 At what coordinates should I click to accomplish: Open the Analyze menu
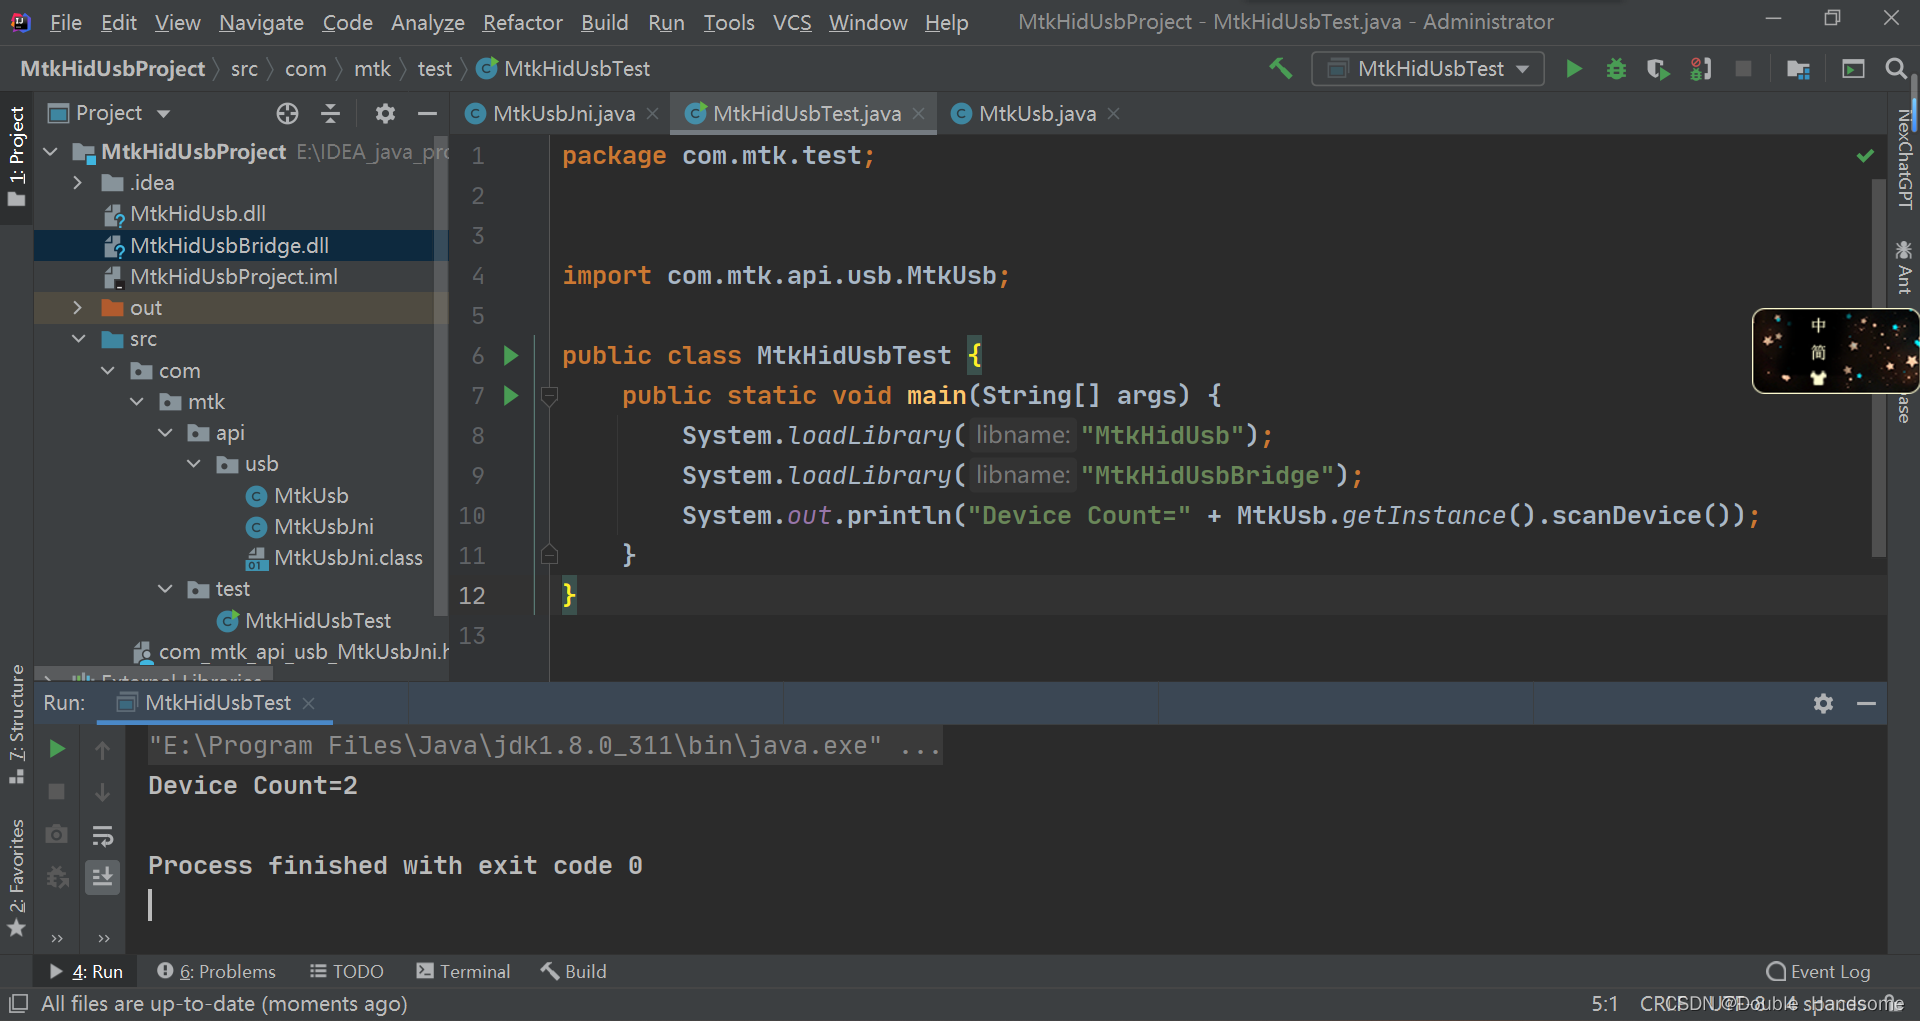428,22
